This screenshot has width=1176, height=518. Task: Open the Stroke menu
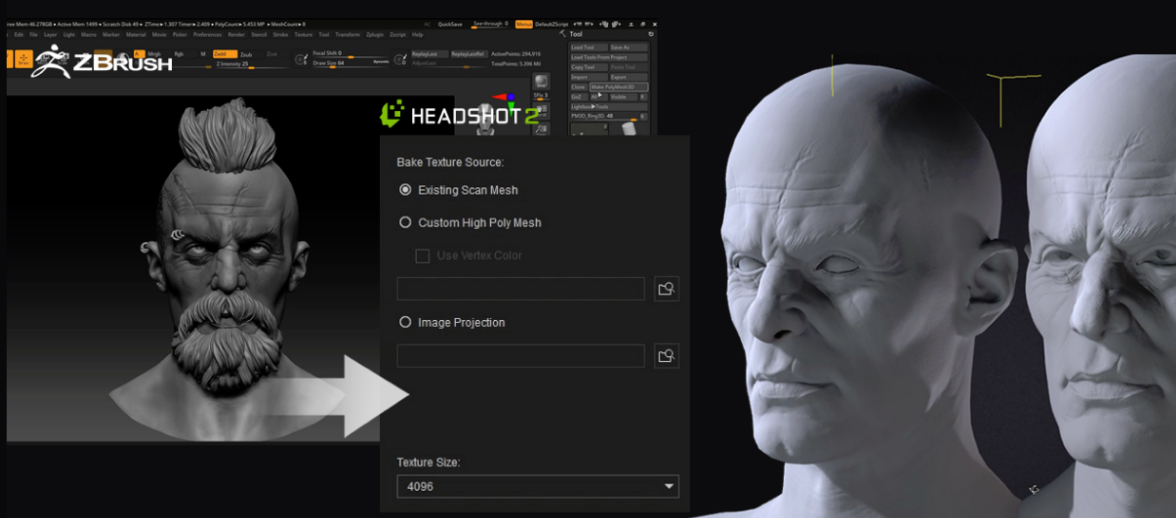[x=280, y=34]
